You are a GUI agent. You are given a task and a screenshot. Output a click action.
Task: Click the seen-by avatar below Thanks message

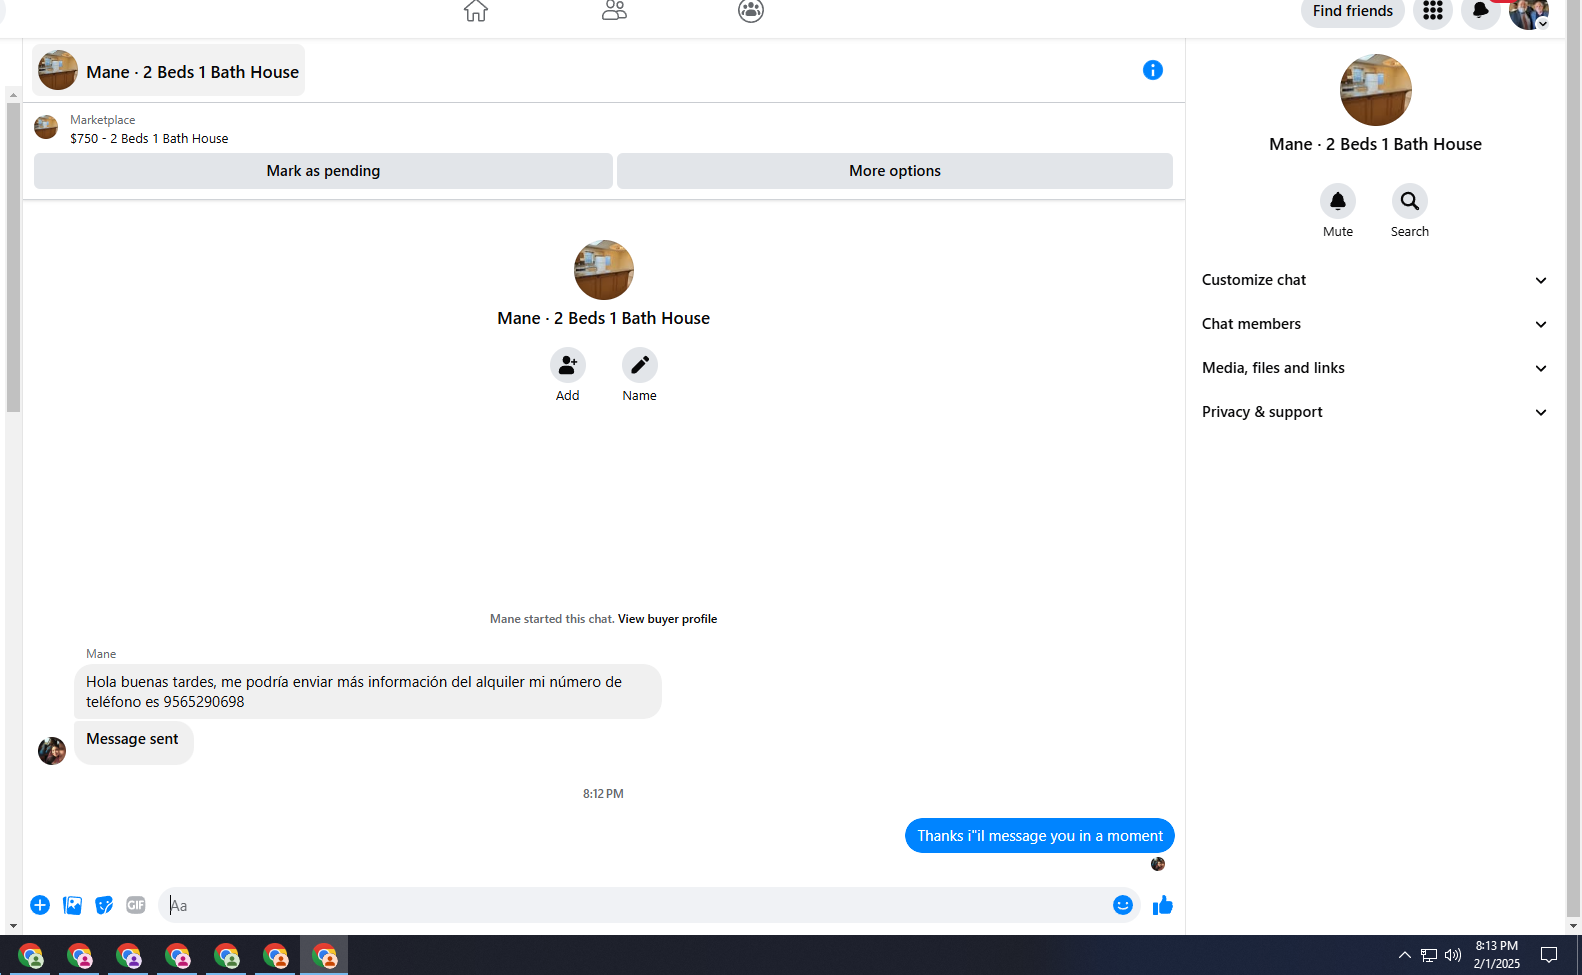click(1158, 864)
